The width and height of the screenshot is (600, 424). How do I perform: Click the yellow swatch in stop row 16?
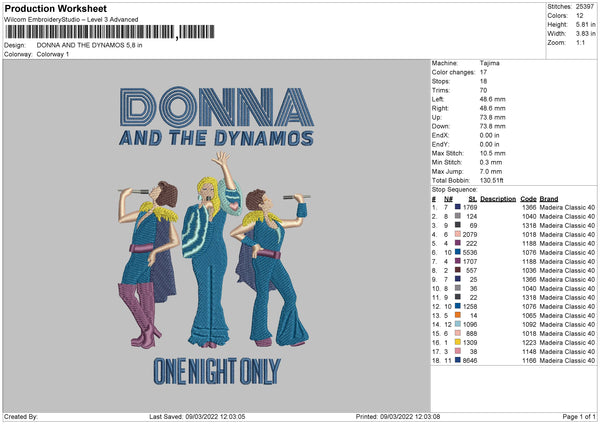pos(457,342)
